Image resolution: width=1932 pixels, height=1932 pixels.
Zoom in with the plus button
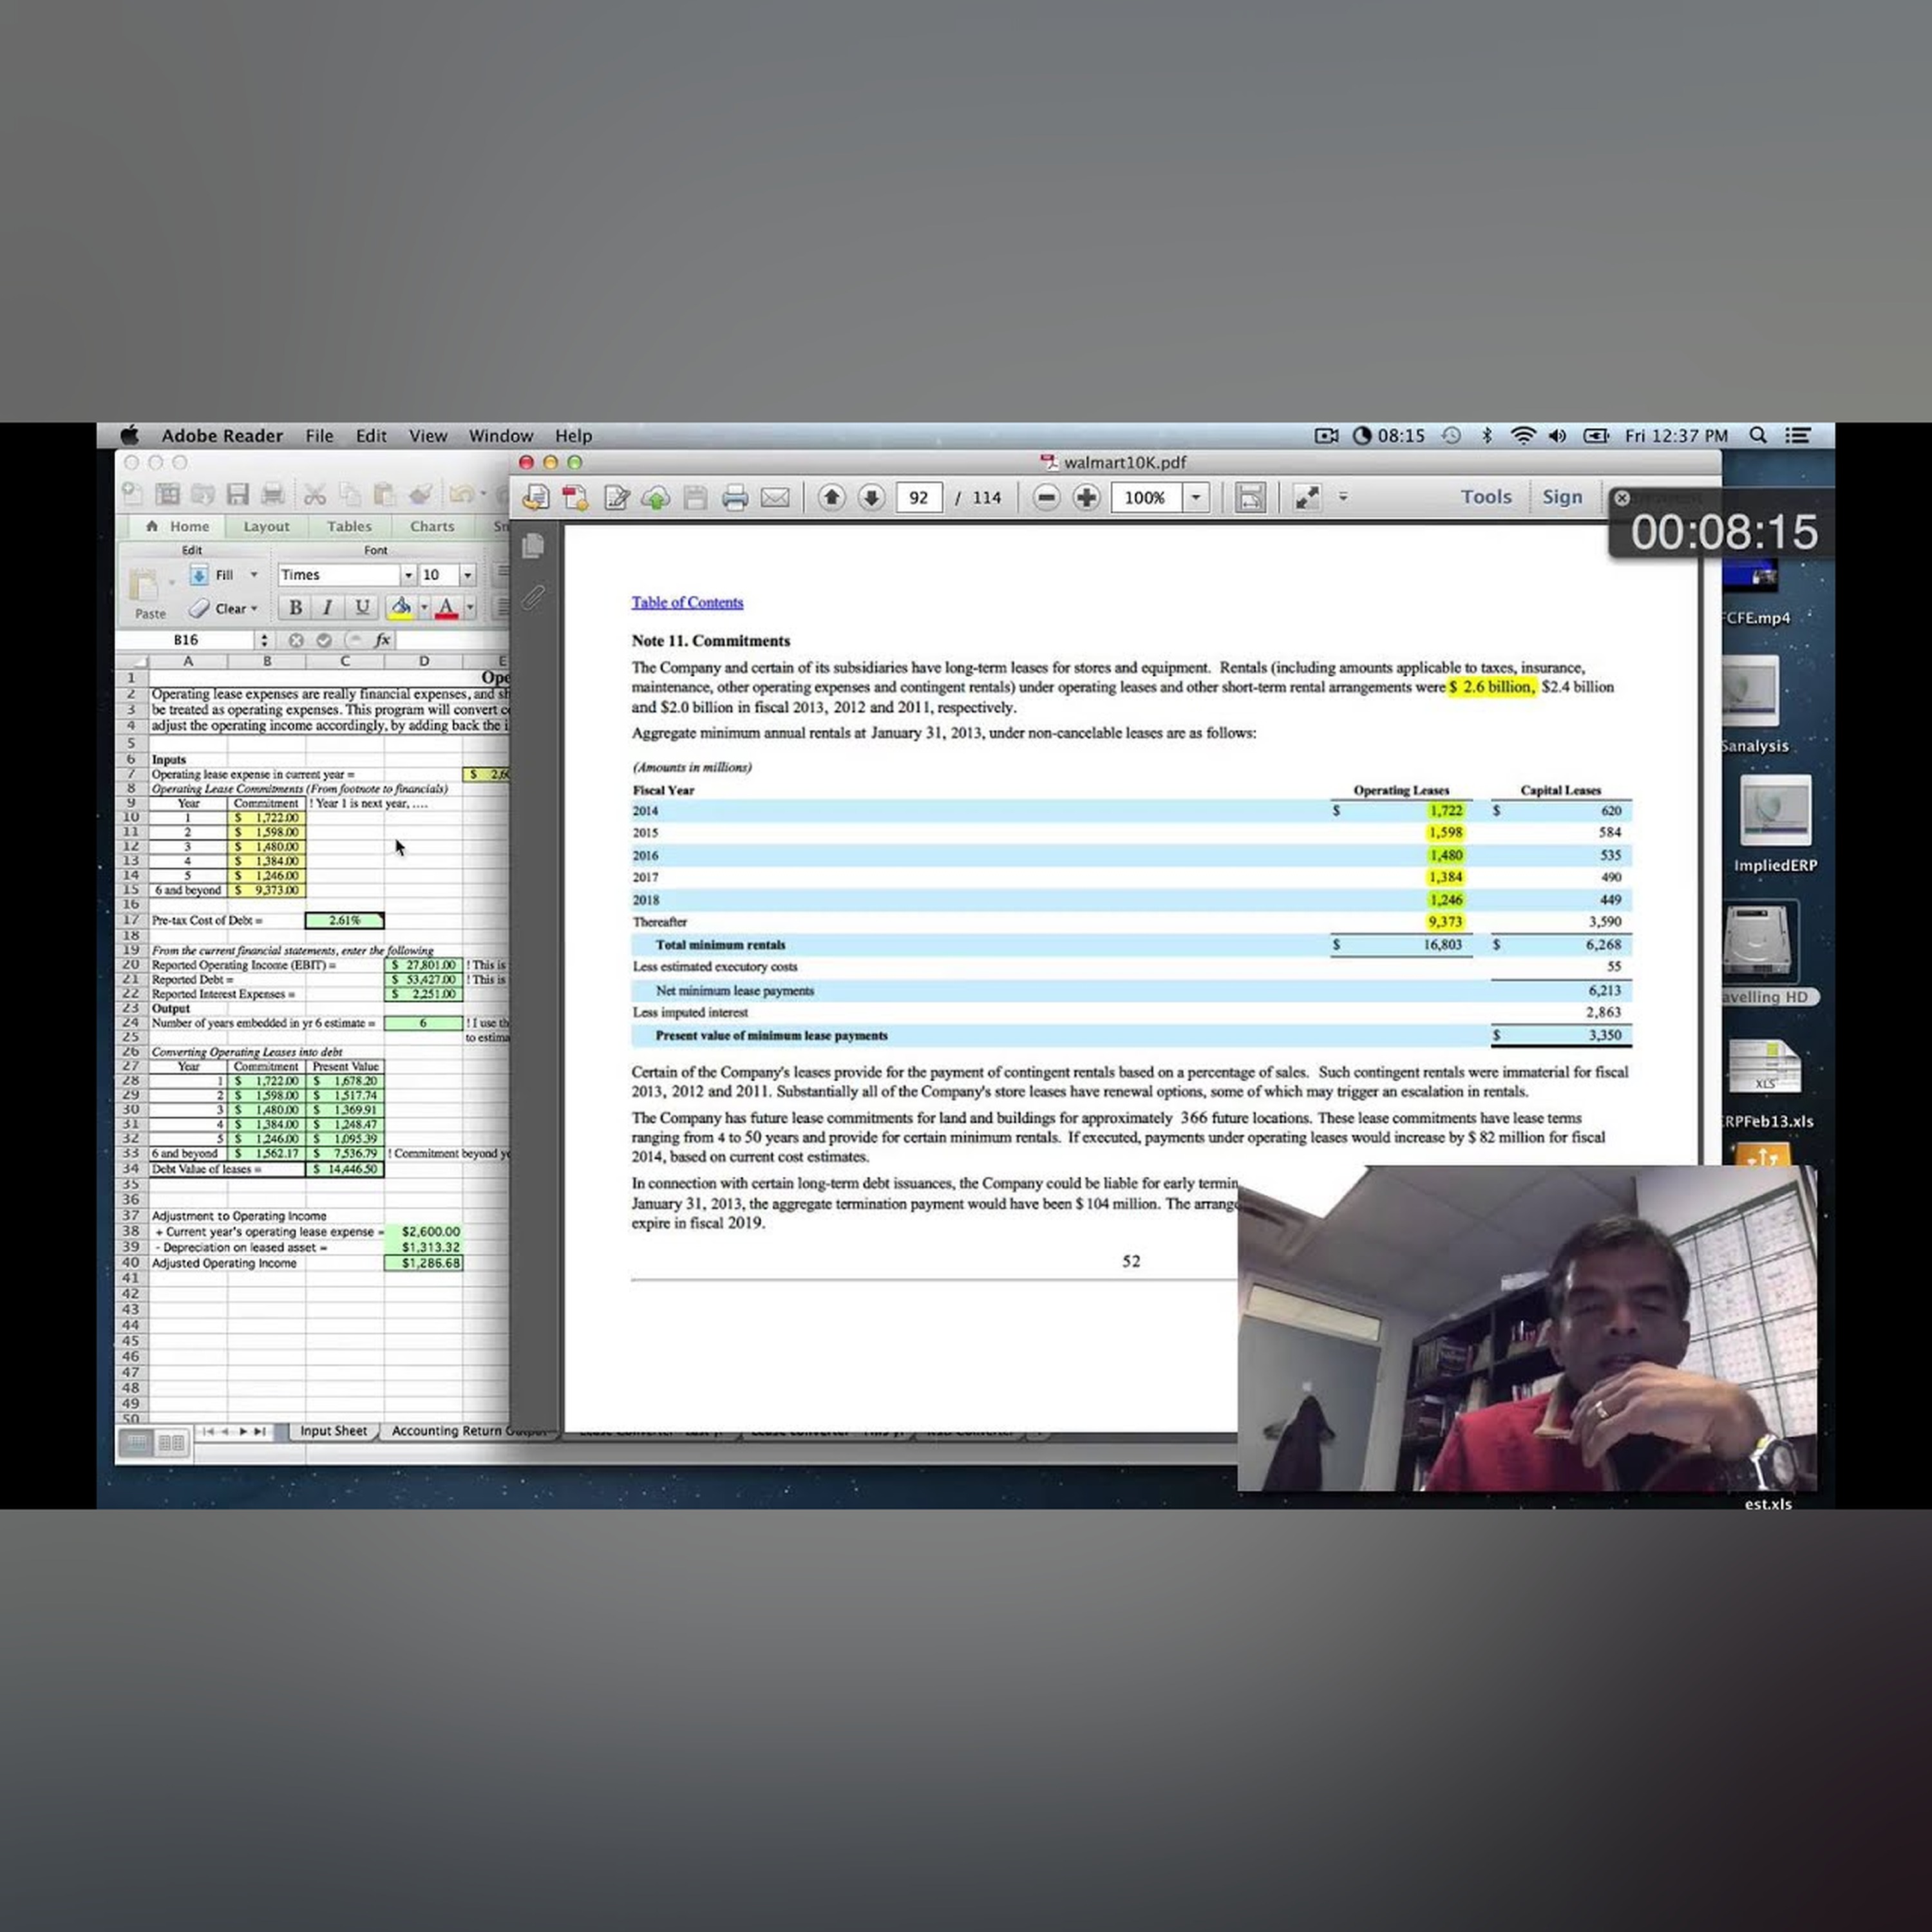tap(1086, 497)
